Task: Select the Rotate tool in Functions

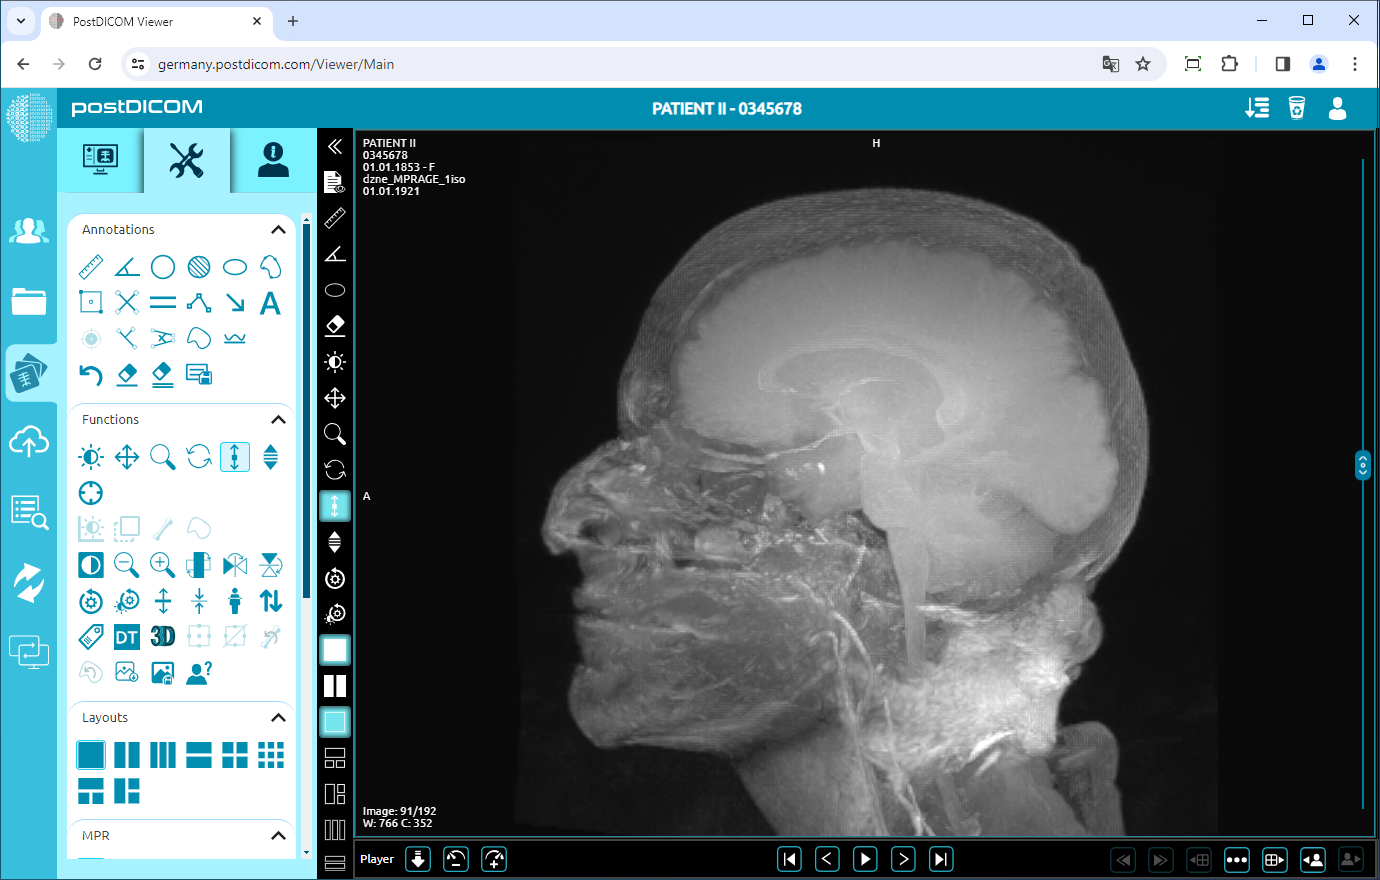Action: click(x=198, y=457)
